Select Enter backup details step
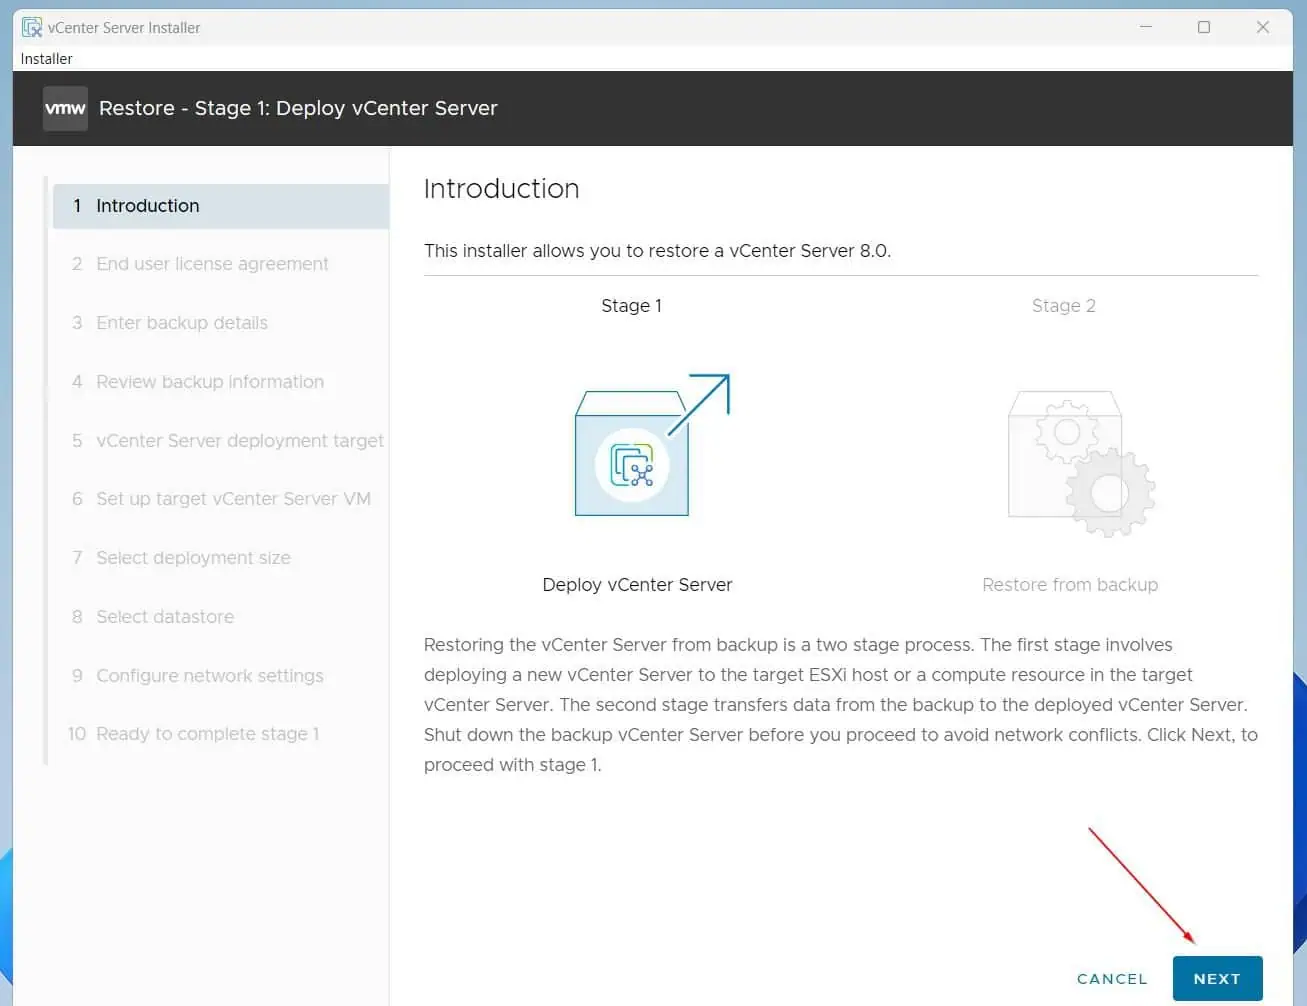 (170, 323)
